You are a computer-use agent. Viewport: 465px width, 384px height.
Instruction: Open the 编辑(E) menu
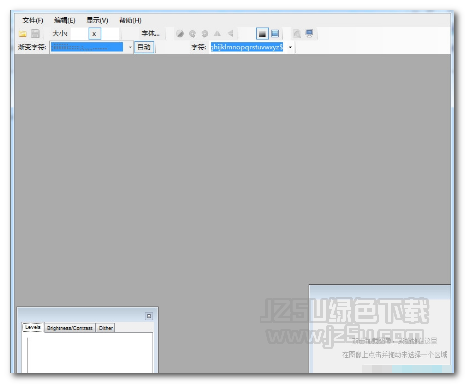64,20
